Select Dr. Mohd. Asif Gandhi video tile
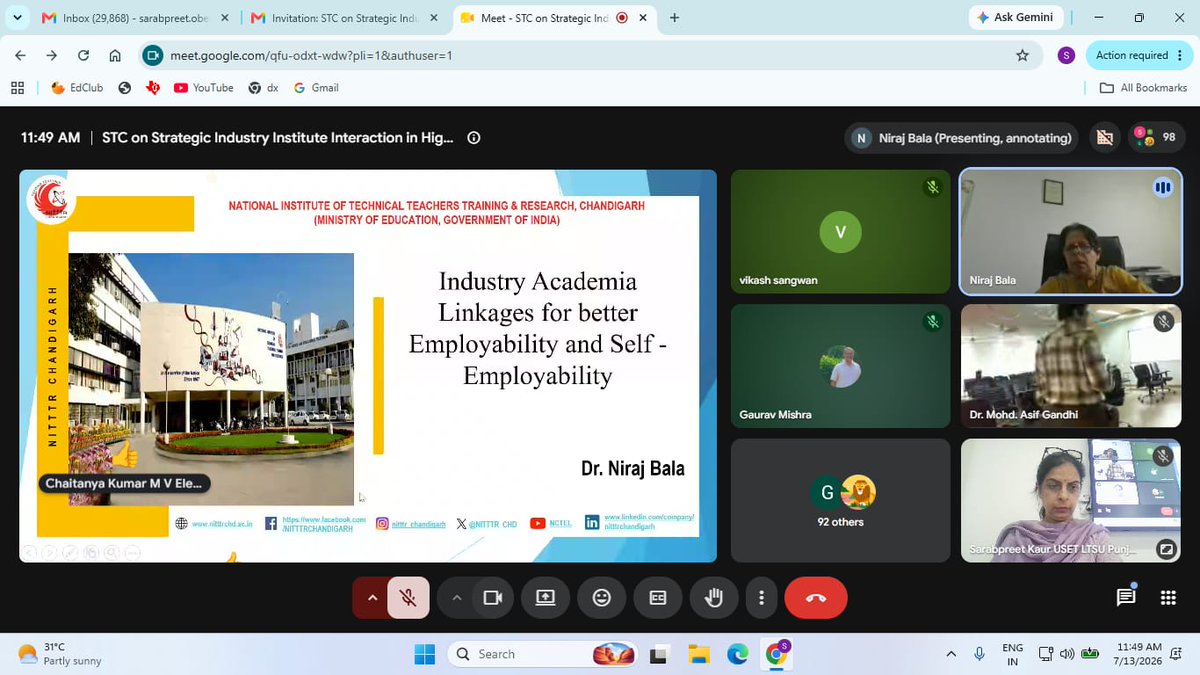 (1070, 366)
